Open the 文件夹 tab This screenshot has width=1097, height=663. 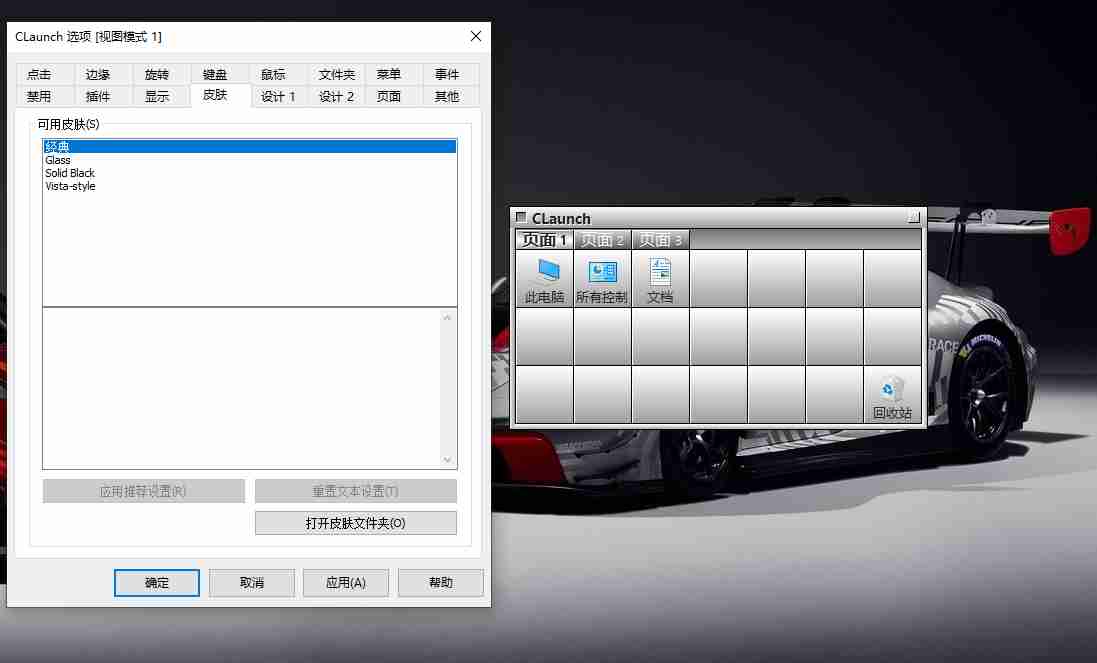click(337, 75)
